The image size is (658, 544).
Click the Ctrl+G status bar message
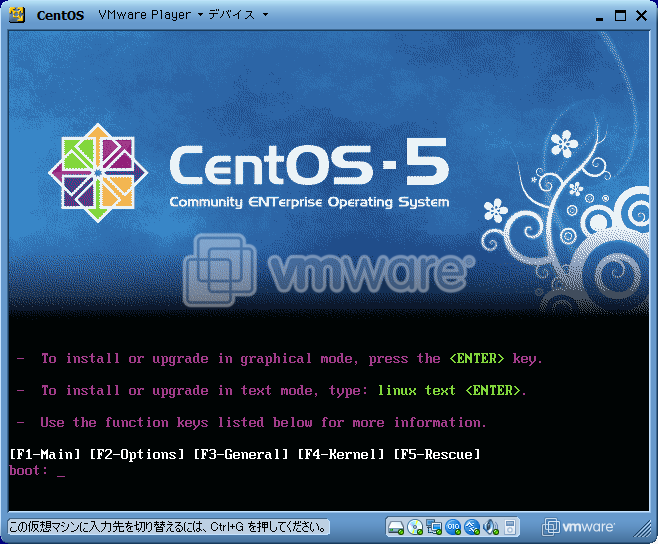169,527
